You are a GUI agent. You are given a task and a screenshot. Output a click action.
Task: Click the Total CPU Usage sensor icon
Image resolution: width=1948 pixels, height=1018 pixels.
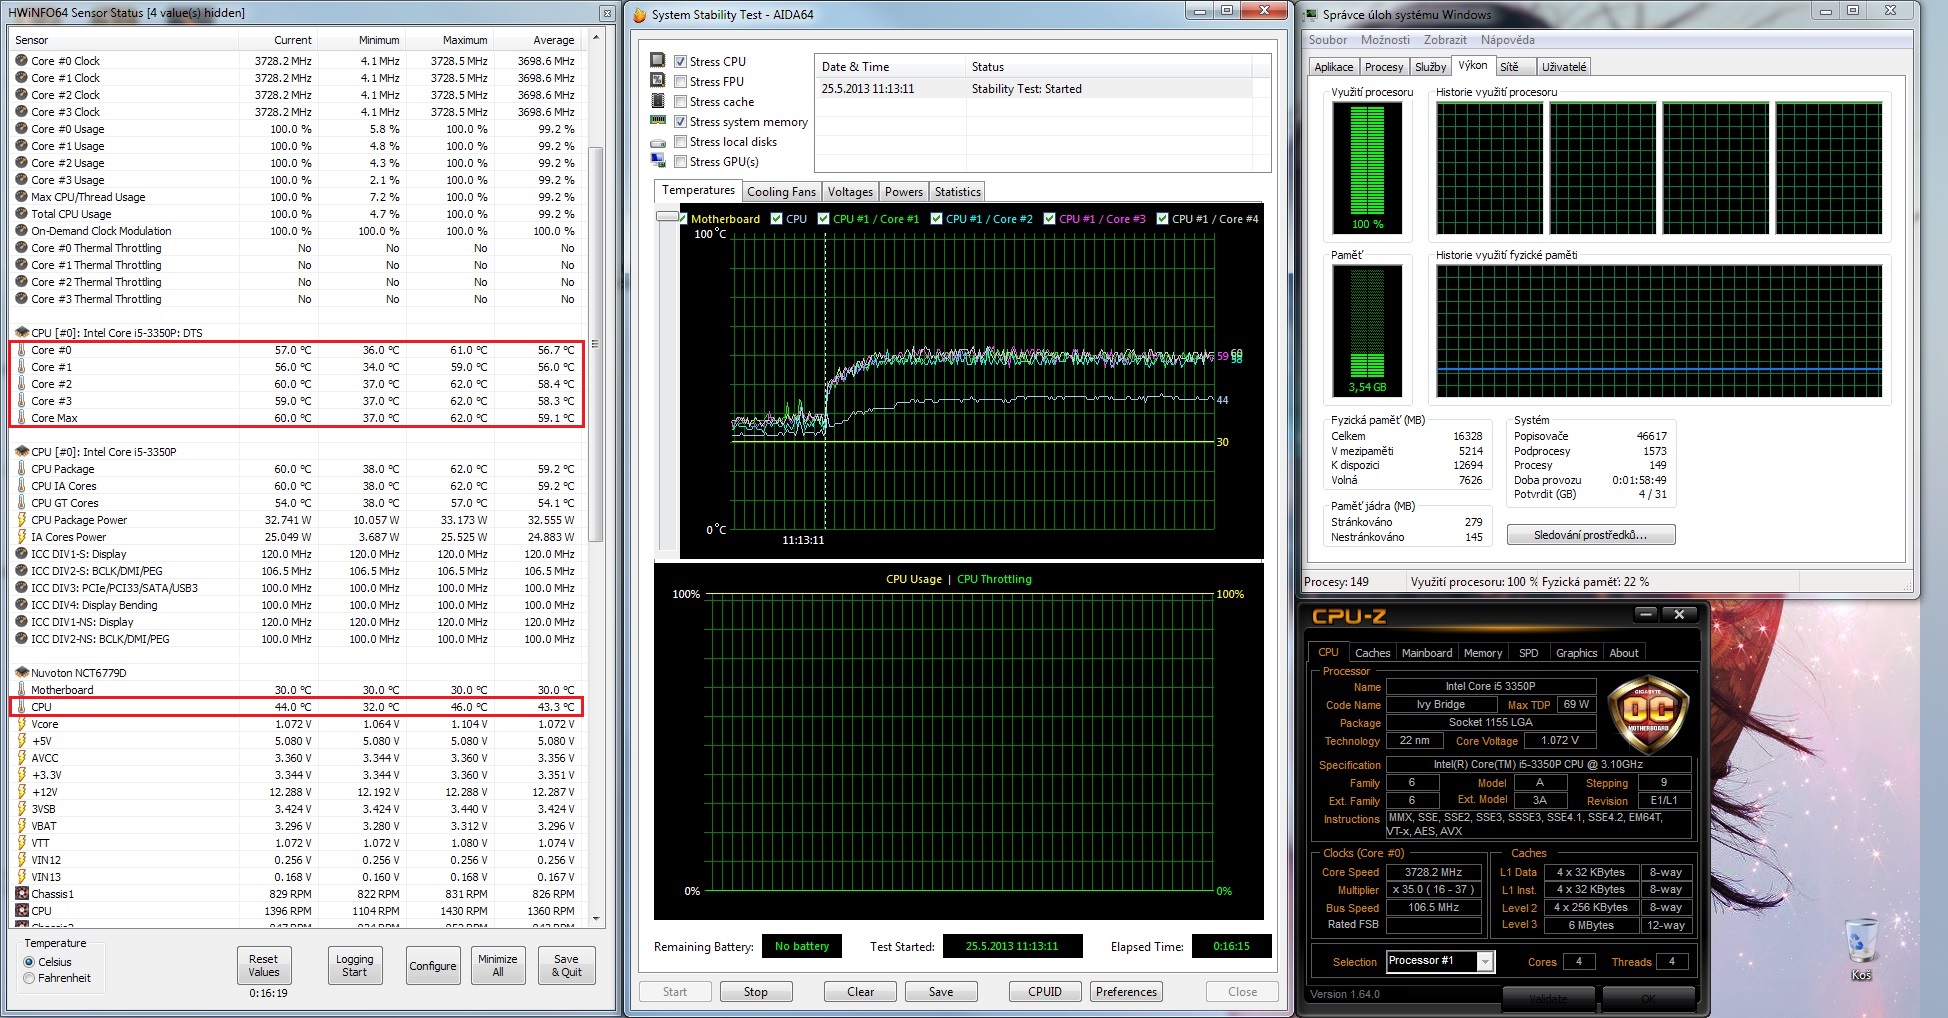pos(21,214)
